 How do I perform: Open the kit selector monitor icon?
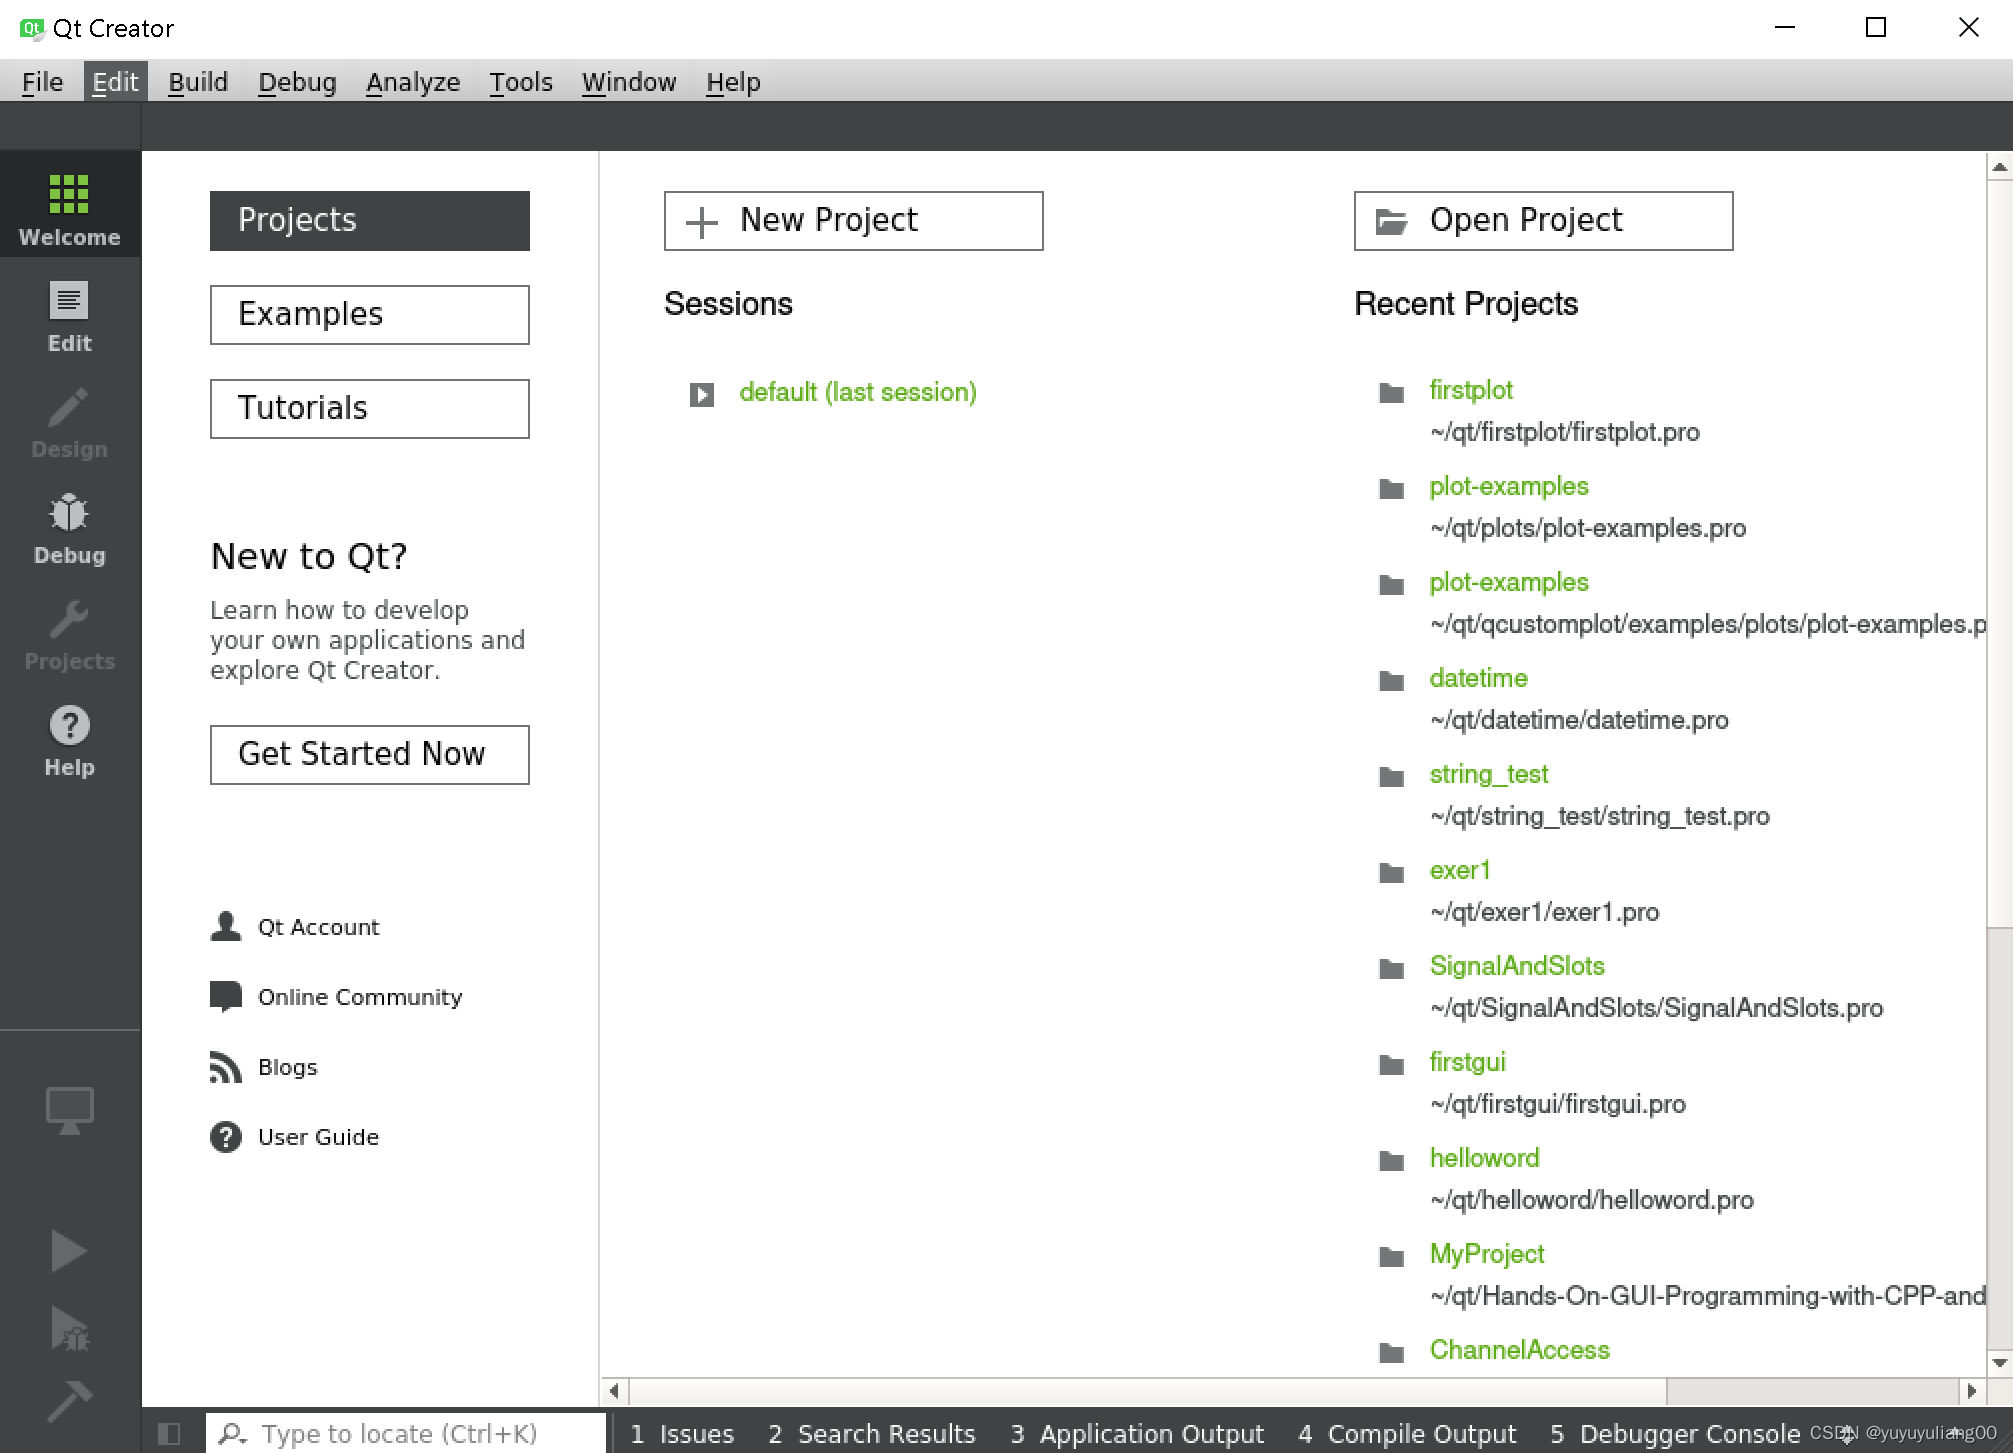point(70,1110)
